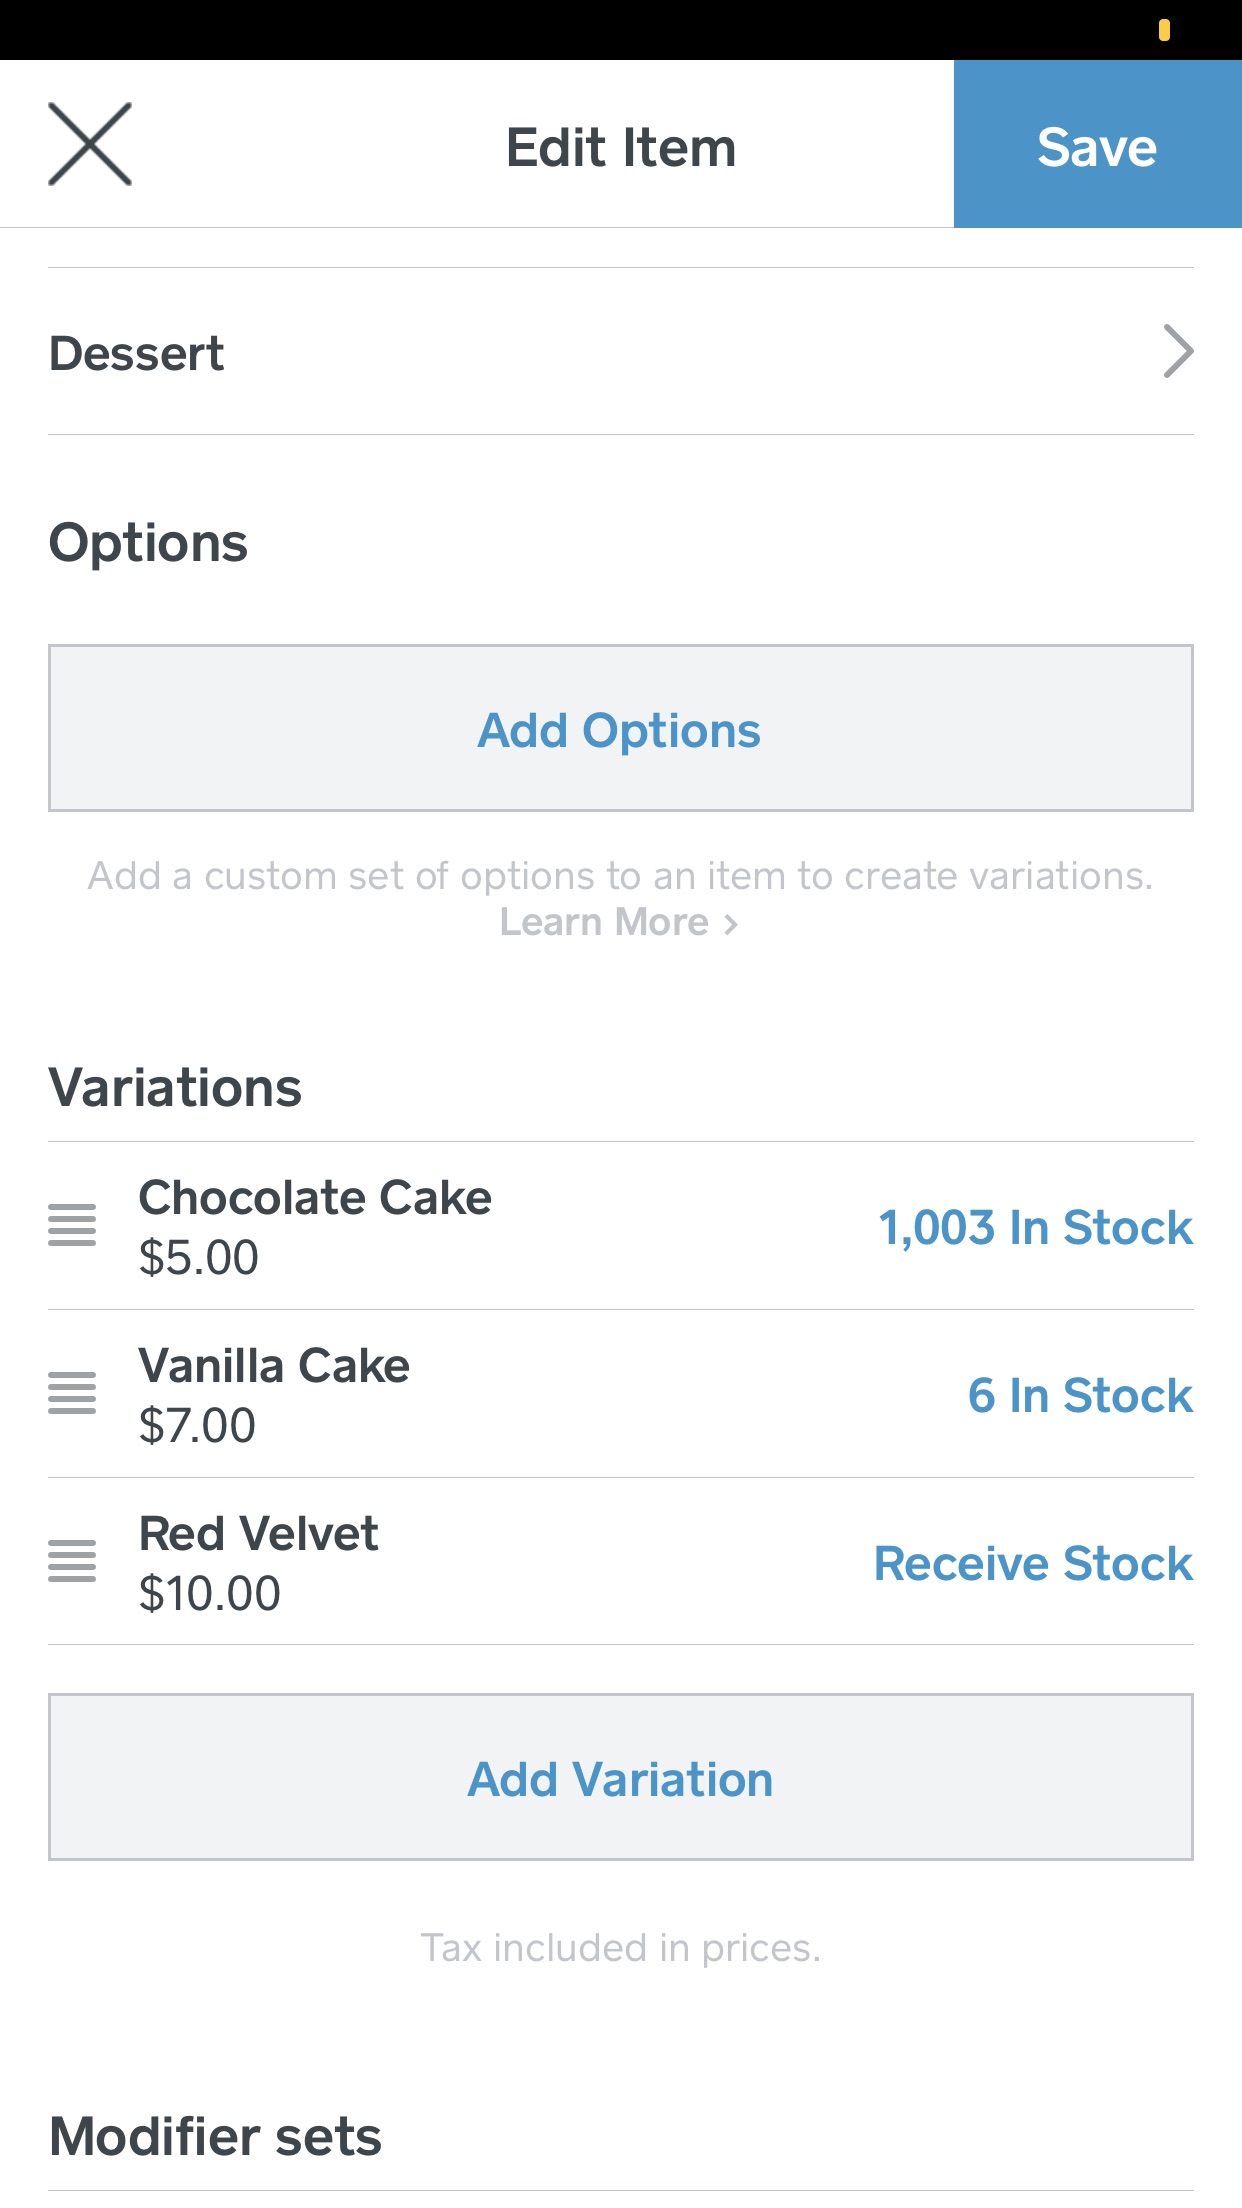1242x2208 pixels.
Task: Tap the chevron beside Learn More
Action: coord(731,924)
